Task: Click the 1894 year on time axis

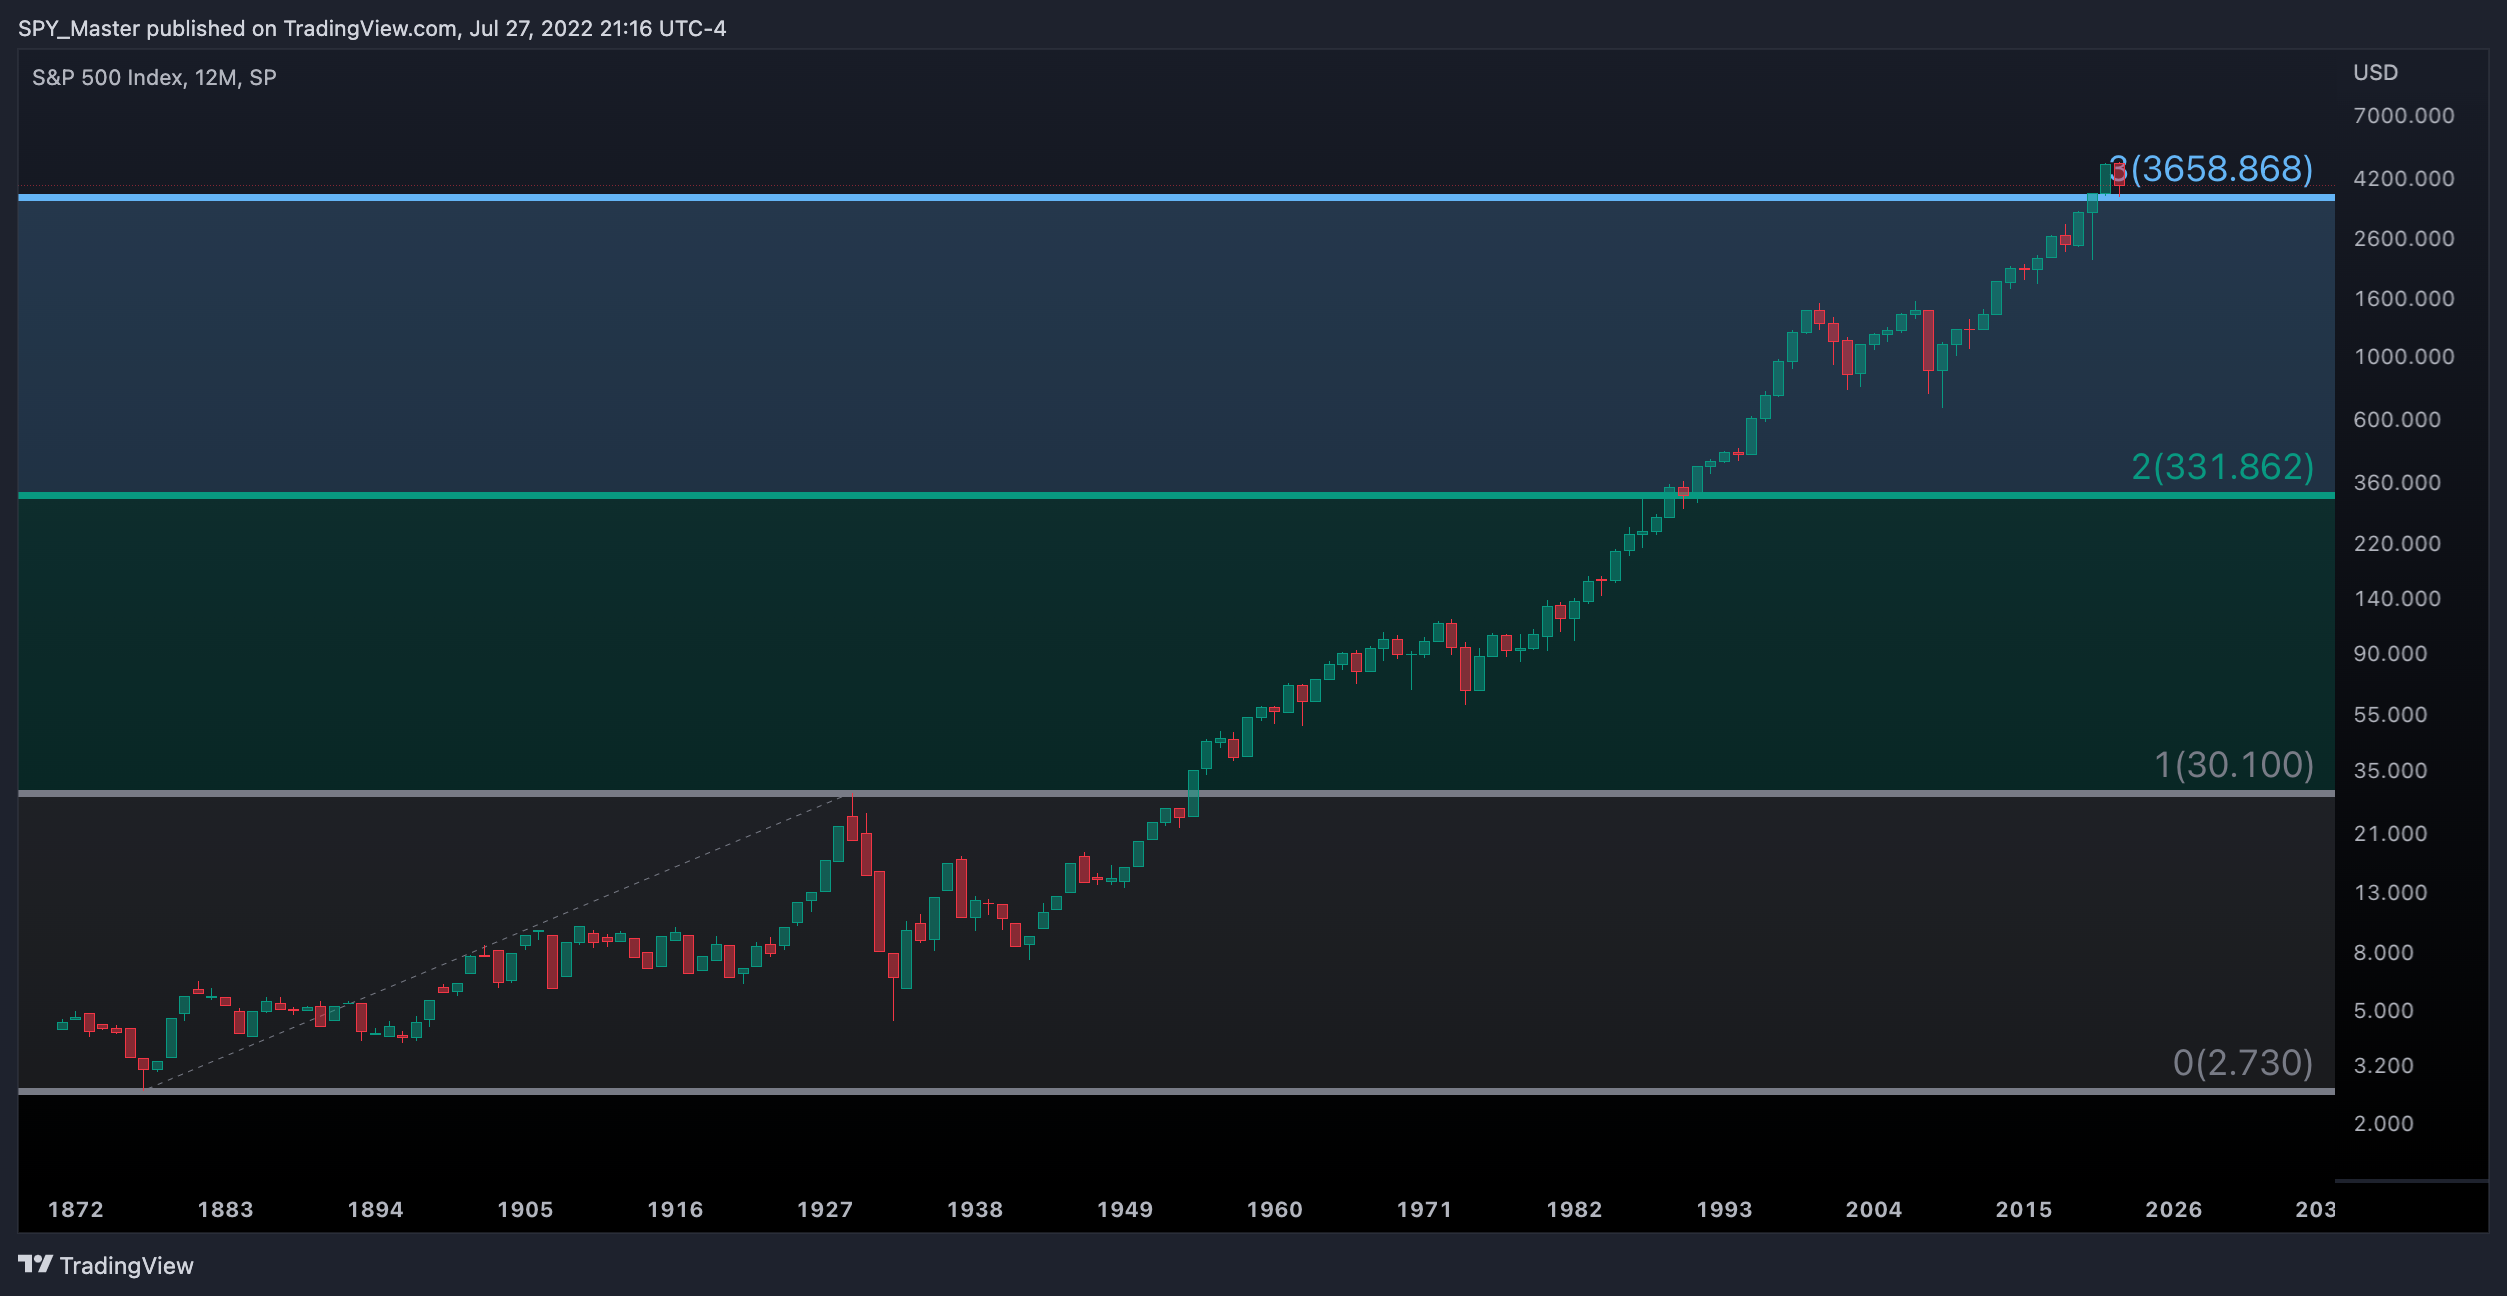Action: coord(376,1210)
